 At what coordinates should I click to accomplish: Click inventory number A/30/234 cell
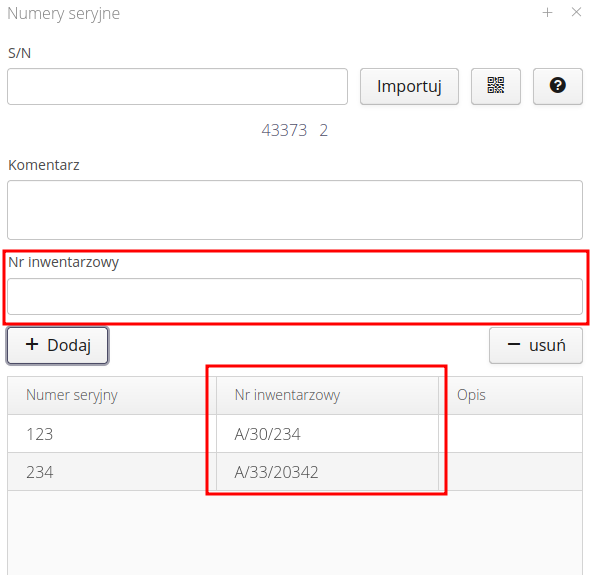[327, 434]
